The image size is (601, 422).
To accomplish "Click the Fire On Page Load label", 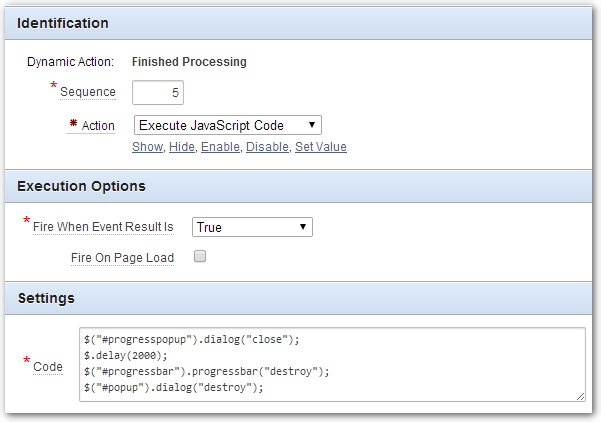I will click(122, 258).
